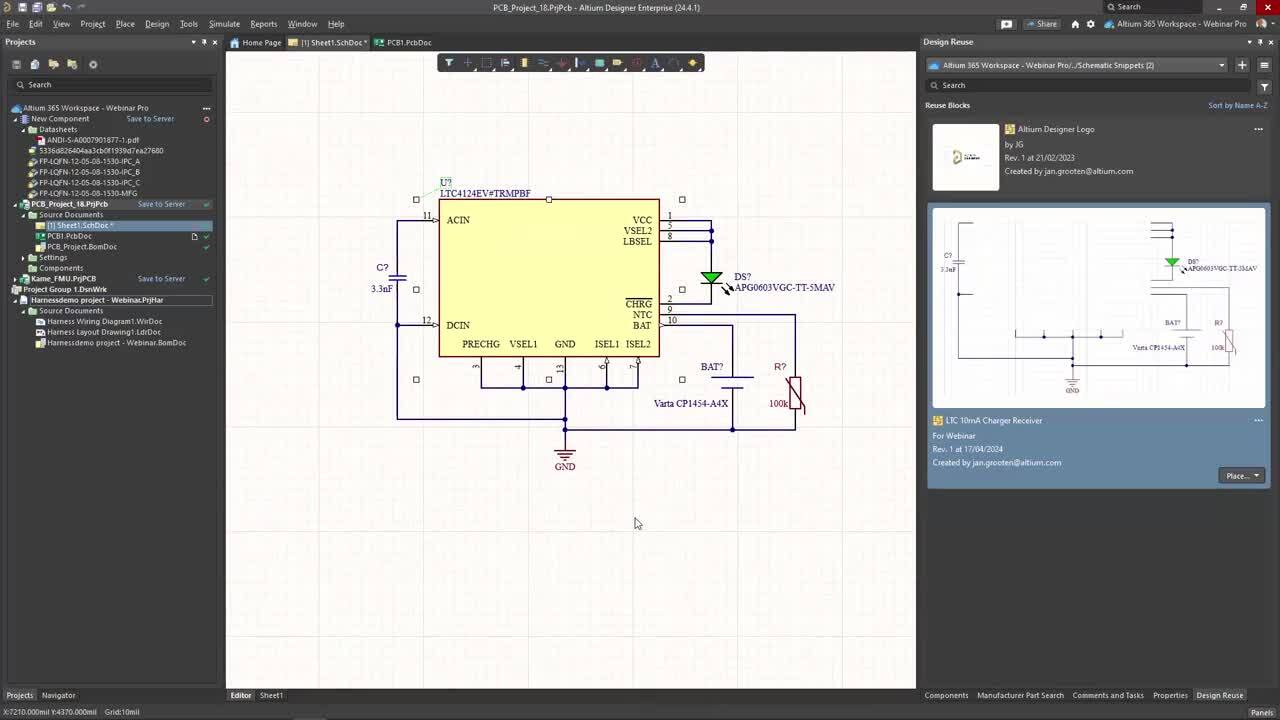The image size is (1280, 720).
Task: Select the Altium Designer Logo thumbnail
Action: tap(966, 157)
